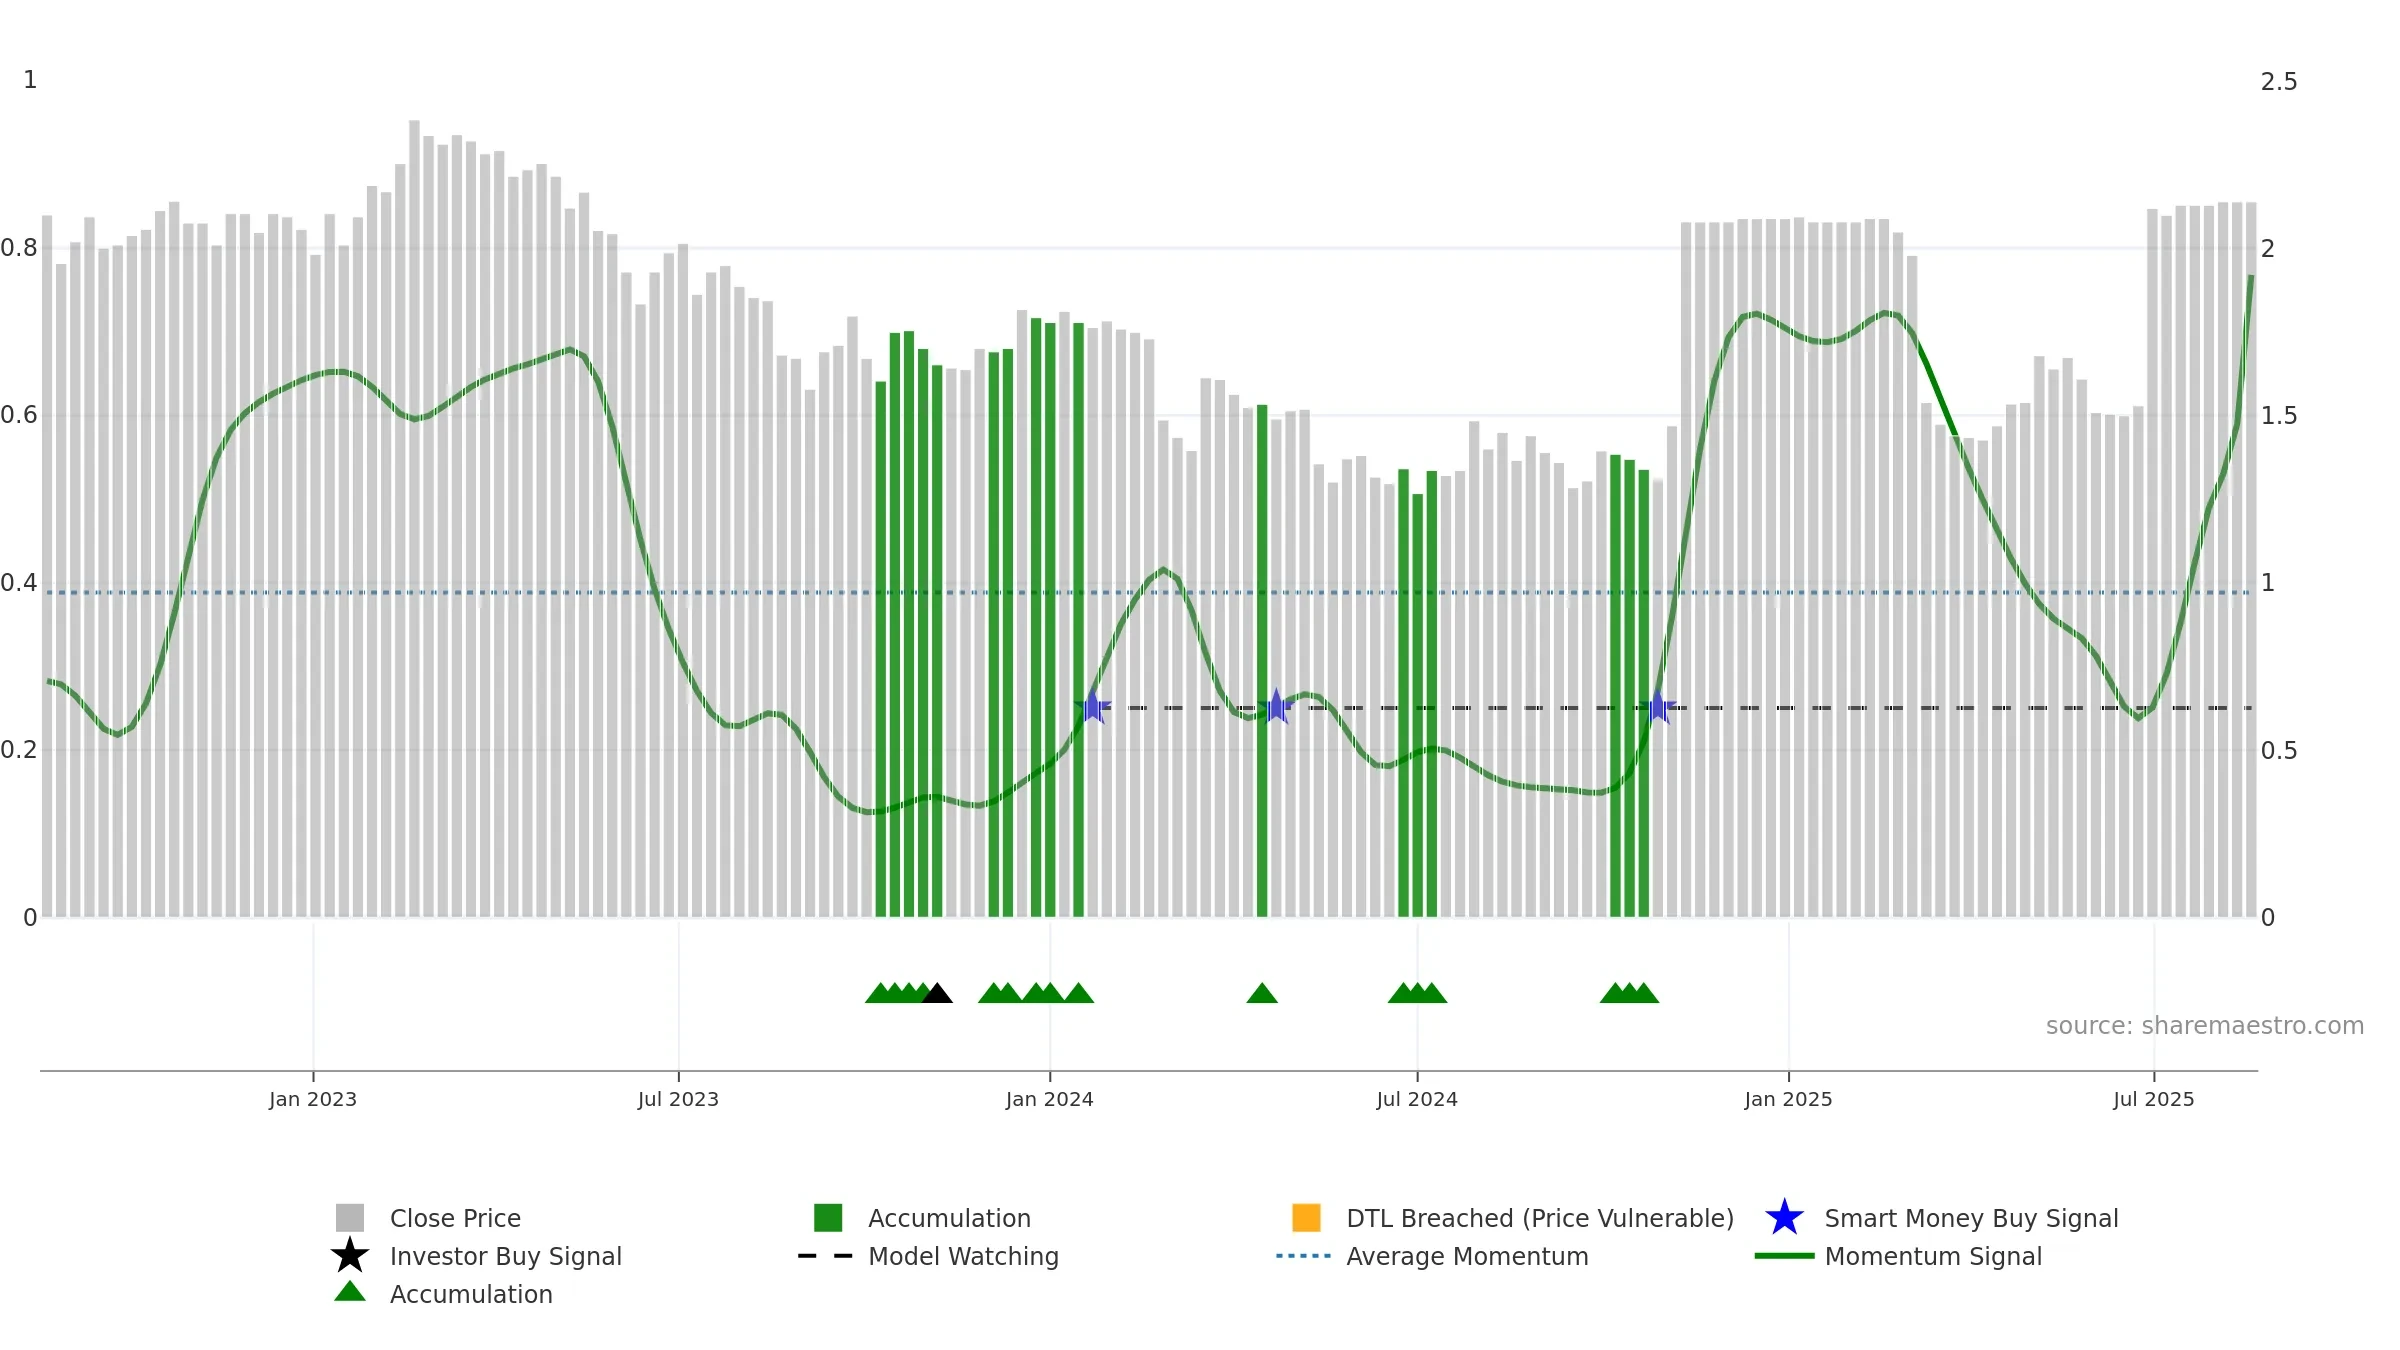Click the Jan 2024 axis label

coord(1049,1099)
